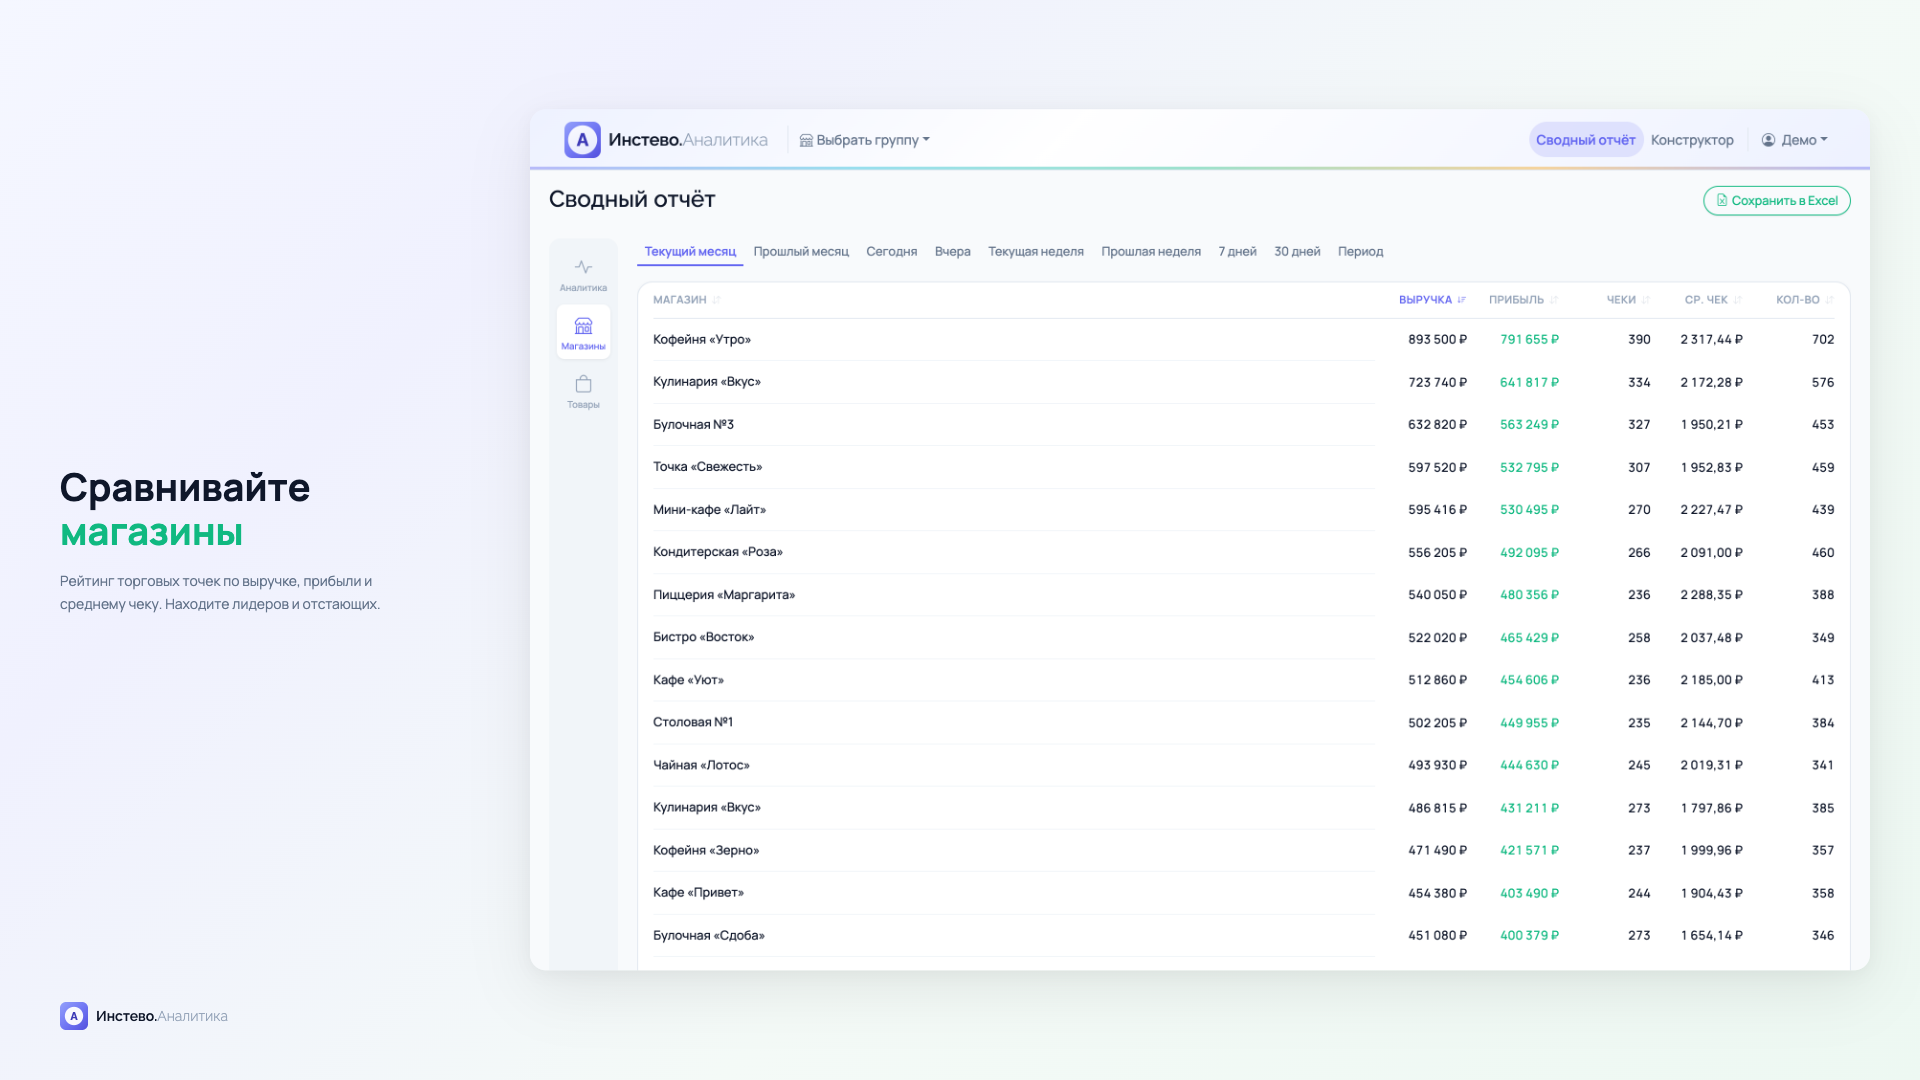Sort by Ср. чек column sort icon

pyautogui.click(x=1738, y=300)
